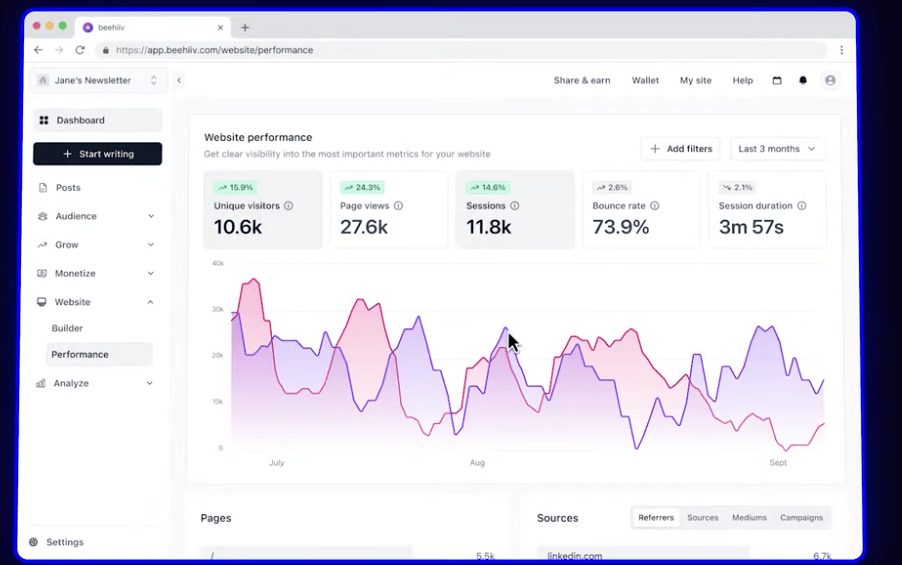Collapse sidebar with the left chevron icon
The image size is (902, 565).
pyautogui.click(x=179, y=81)
